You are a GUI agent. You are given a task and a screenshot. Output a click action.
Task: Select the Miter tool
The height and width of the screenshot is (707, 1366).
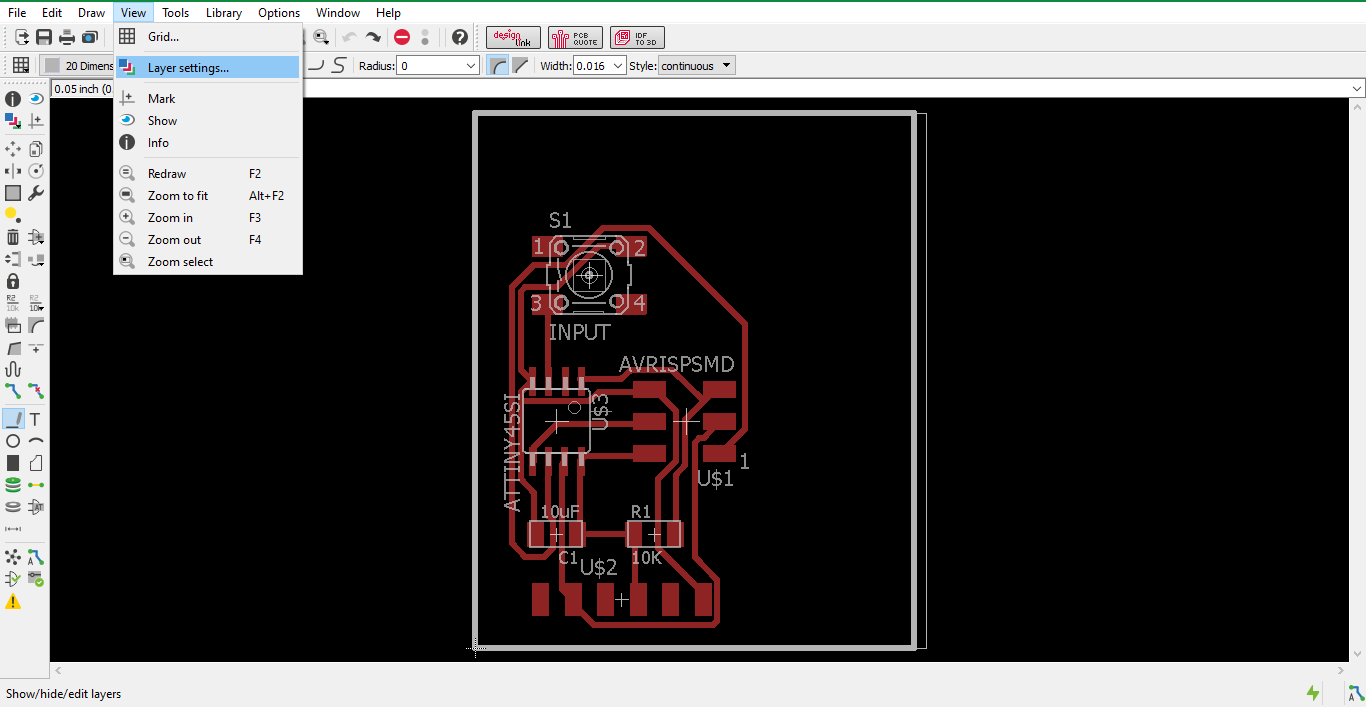[36, 325]
